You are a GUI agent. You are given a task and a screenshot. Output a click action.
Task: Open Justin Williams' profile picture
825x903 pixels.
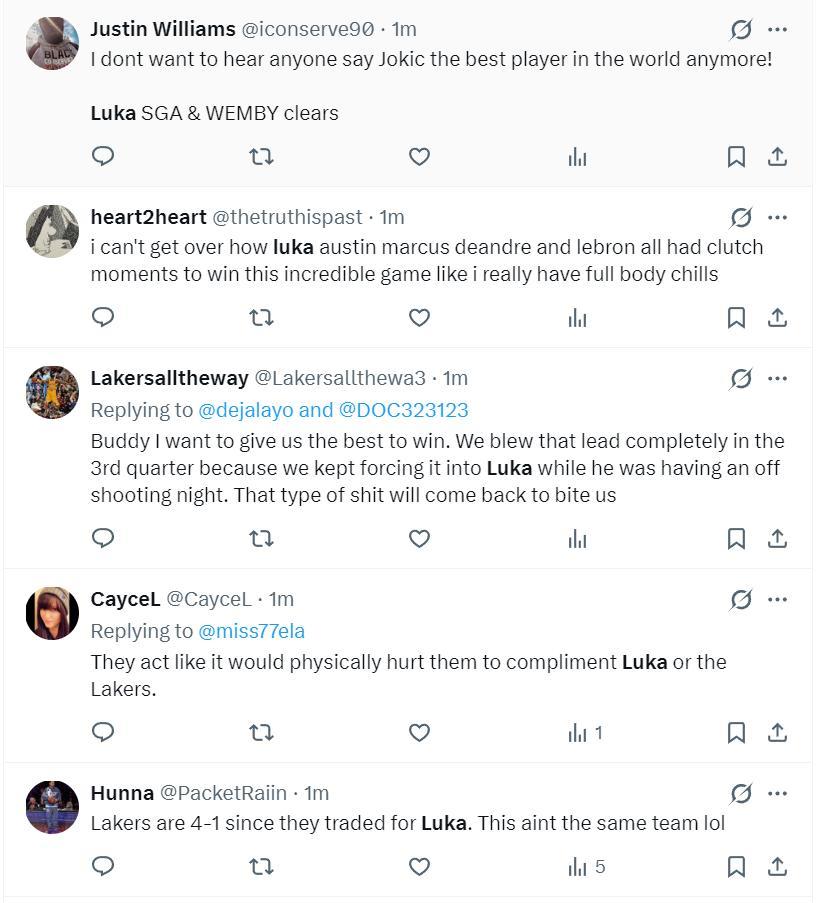52,43
